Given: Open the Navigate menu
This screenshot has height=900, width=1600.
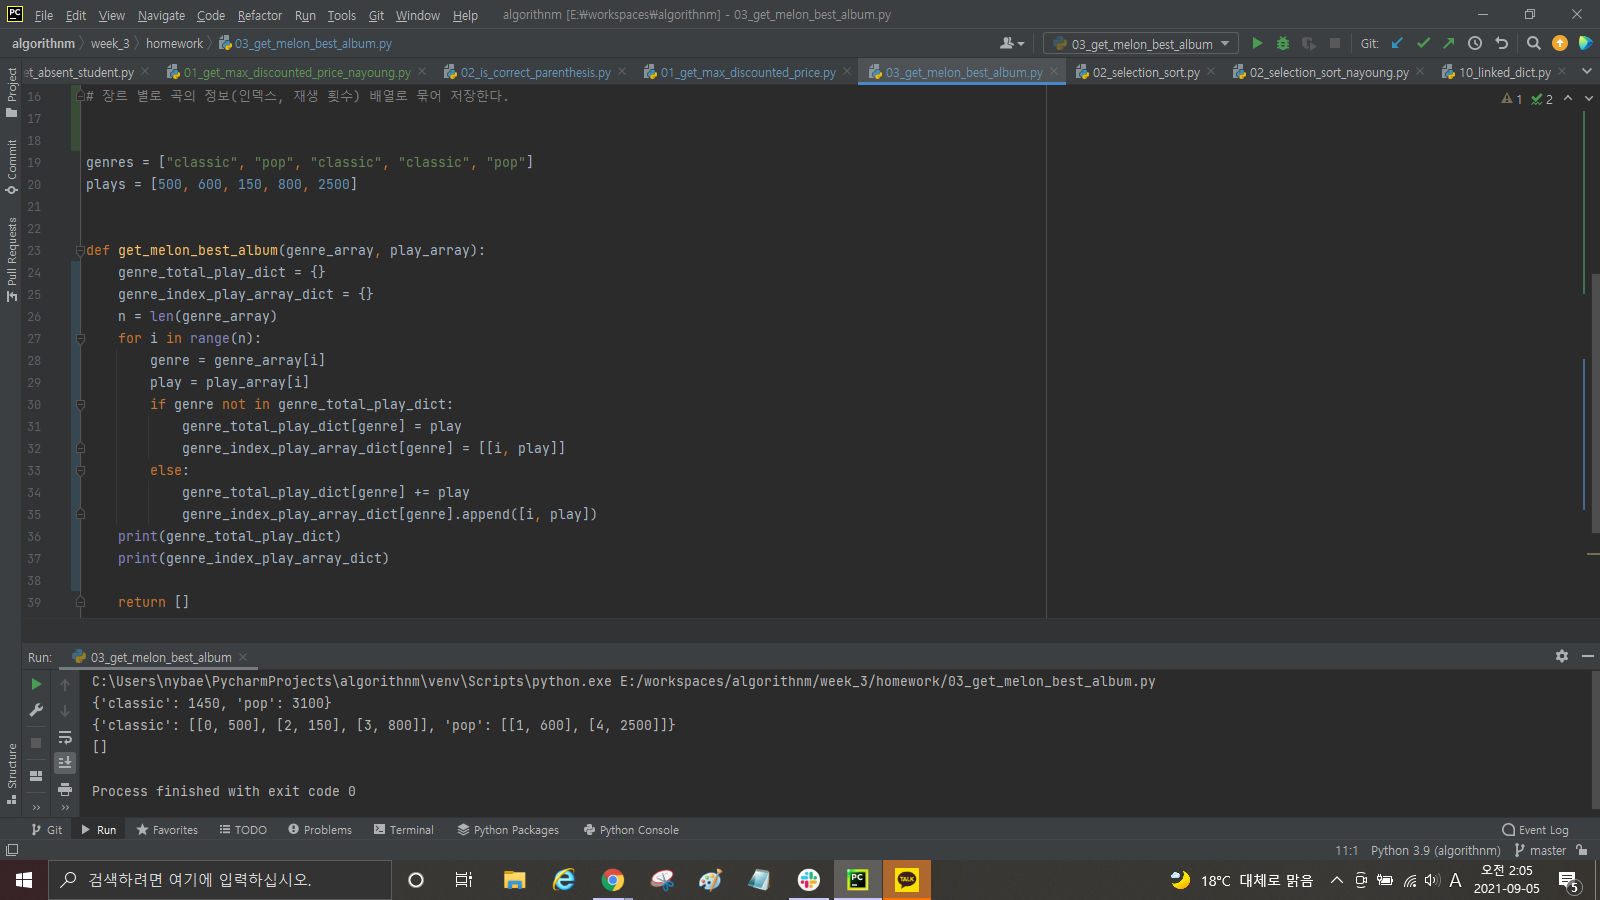Looking at the screenshot, I should [161, 15].
